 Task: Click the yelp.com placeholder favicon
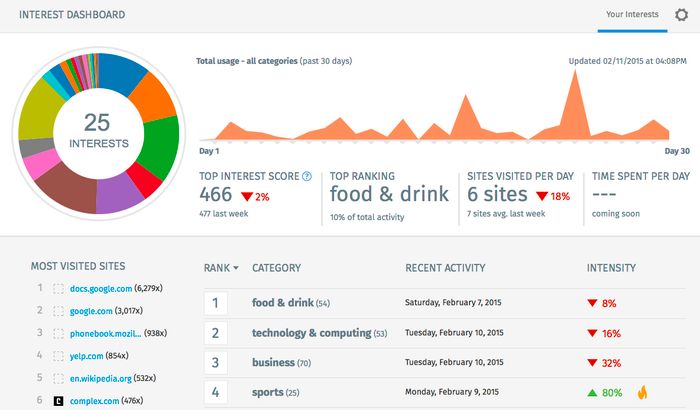point(58,355)
